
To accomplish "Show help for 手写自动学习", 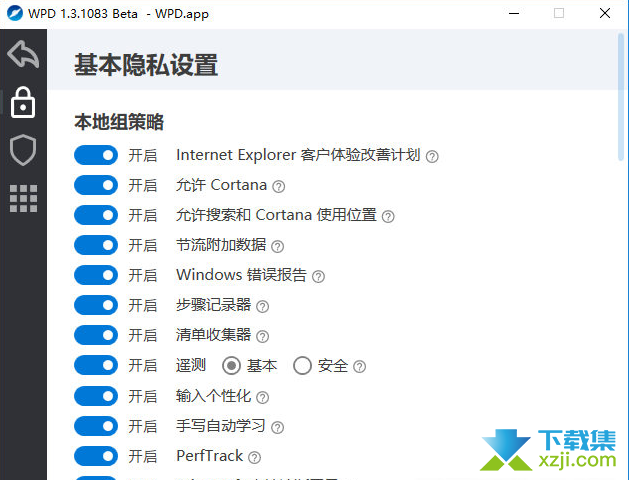I will point(277,427).
